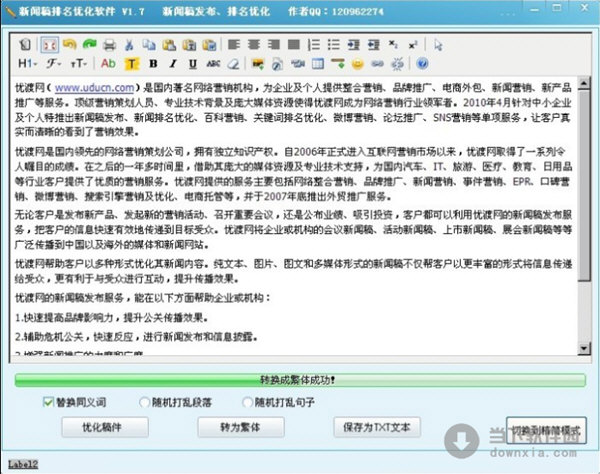The height and width of the screenshot is (474, 600).
Task: Justify text fully
Action: pos(293,45)
